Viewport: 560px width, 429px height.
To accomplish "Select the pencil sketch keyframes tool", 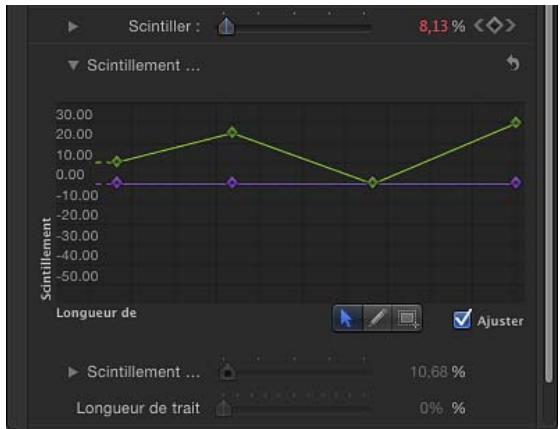I will click(x=377, y=318).
